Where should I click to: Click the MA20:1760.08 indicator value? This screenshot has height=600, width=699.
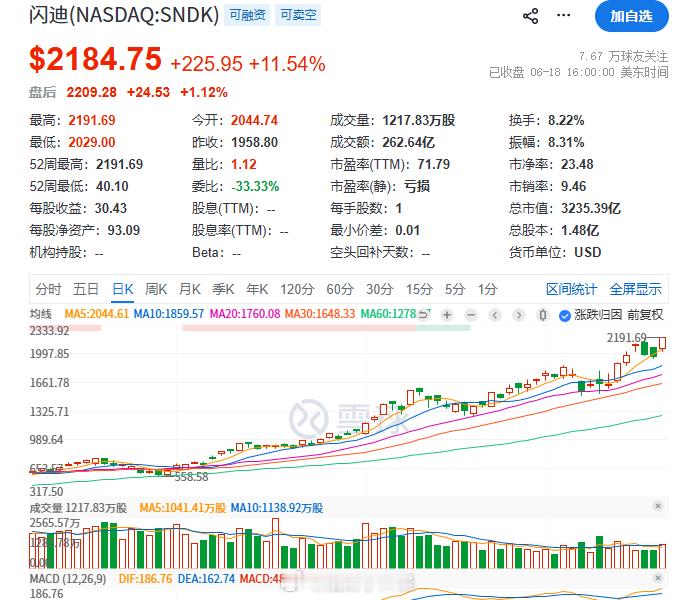(245, 314)
